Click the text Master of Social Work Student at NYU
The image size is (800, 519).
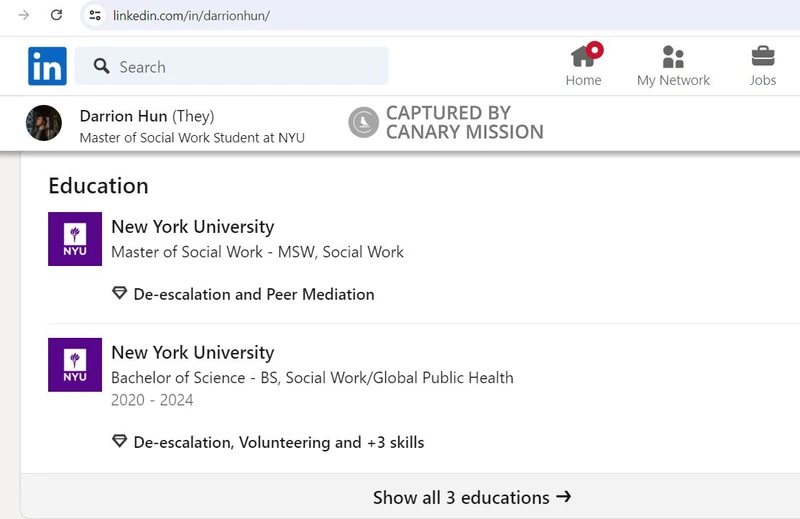point(192,138)
